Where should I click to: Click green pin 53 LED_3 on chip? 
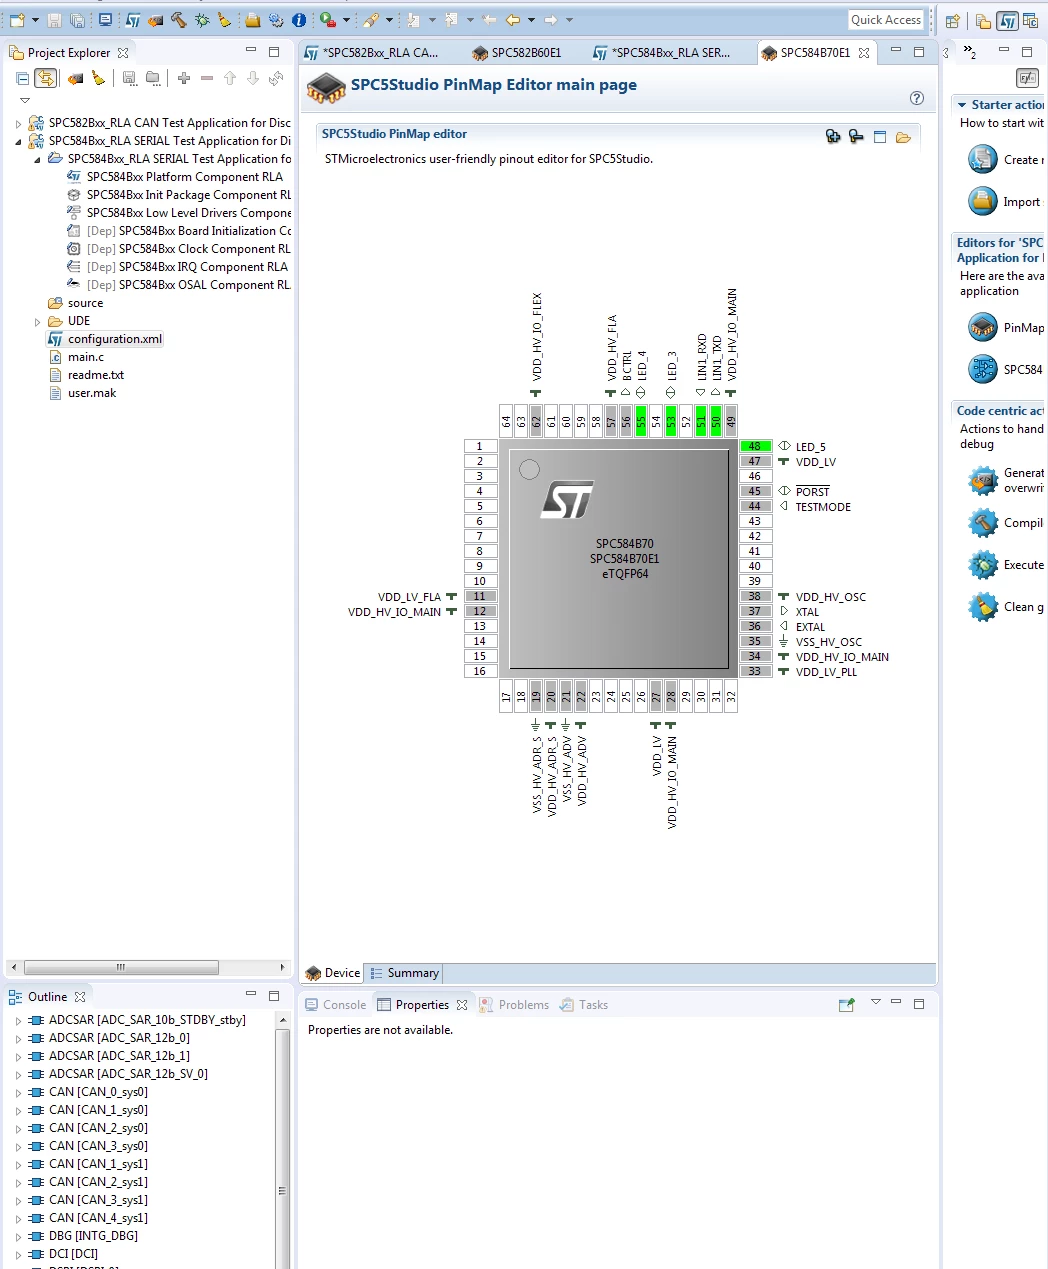tap(671, 420)
